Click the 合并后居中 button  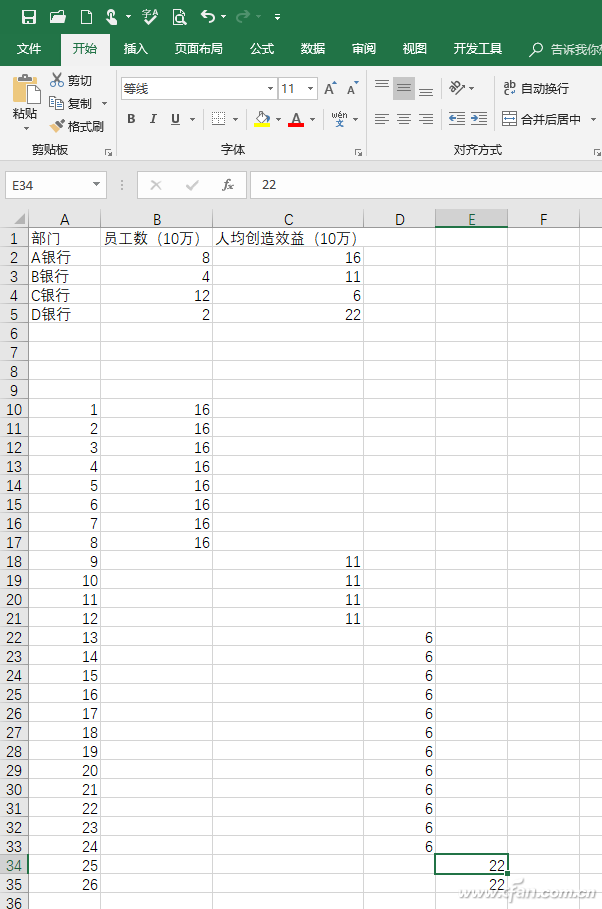542,119
